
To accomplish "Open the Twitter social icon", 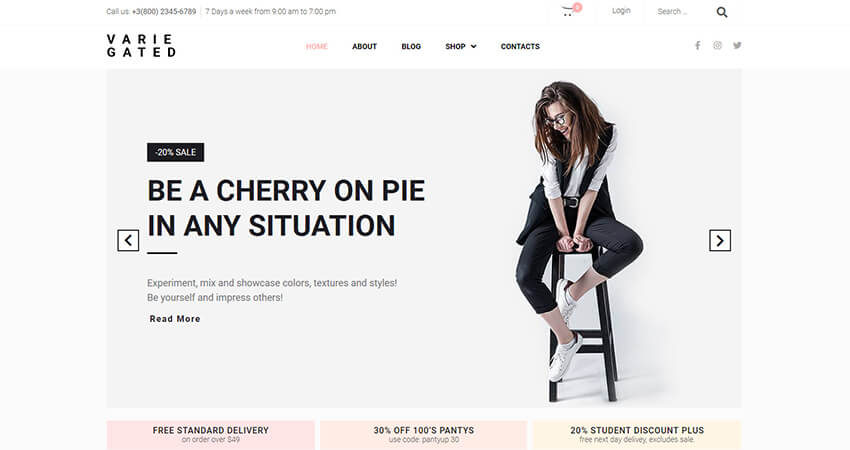I will click(737, 46).
